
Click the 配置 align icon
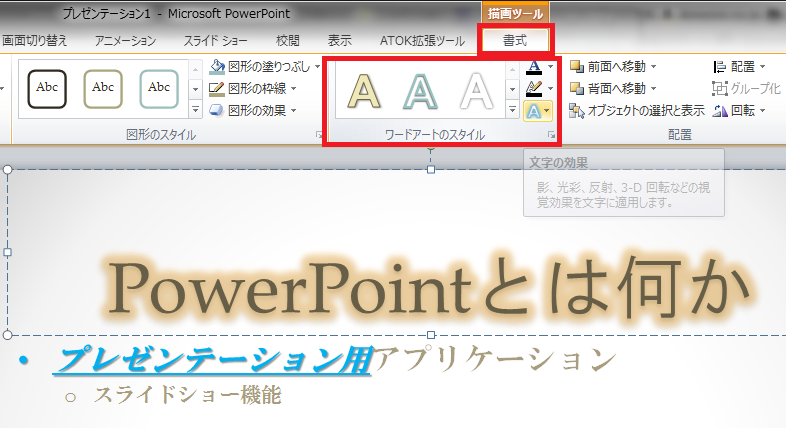pos(719,67)
